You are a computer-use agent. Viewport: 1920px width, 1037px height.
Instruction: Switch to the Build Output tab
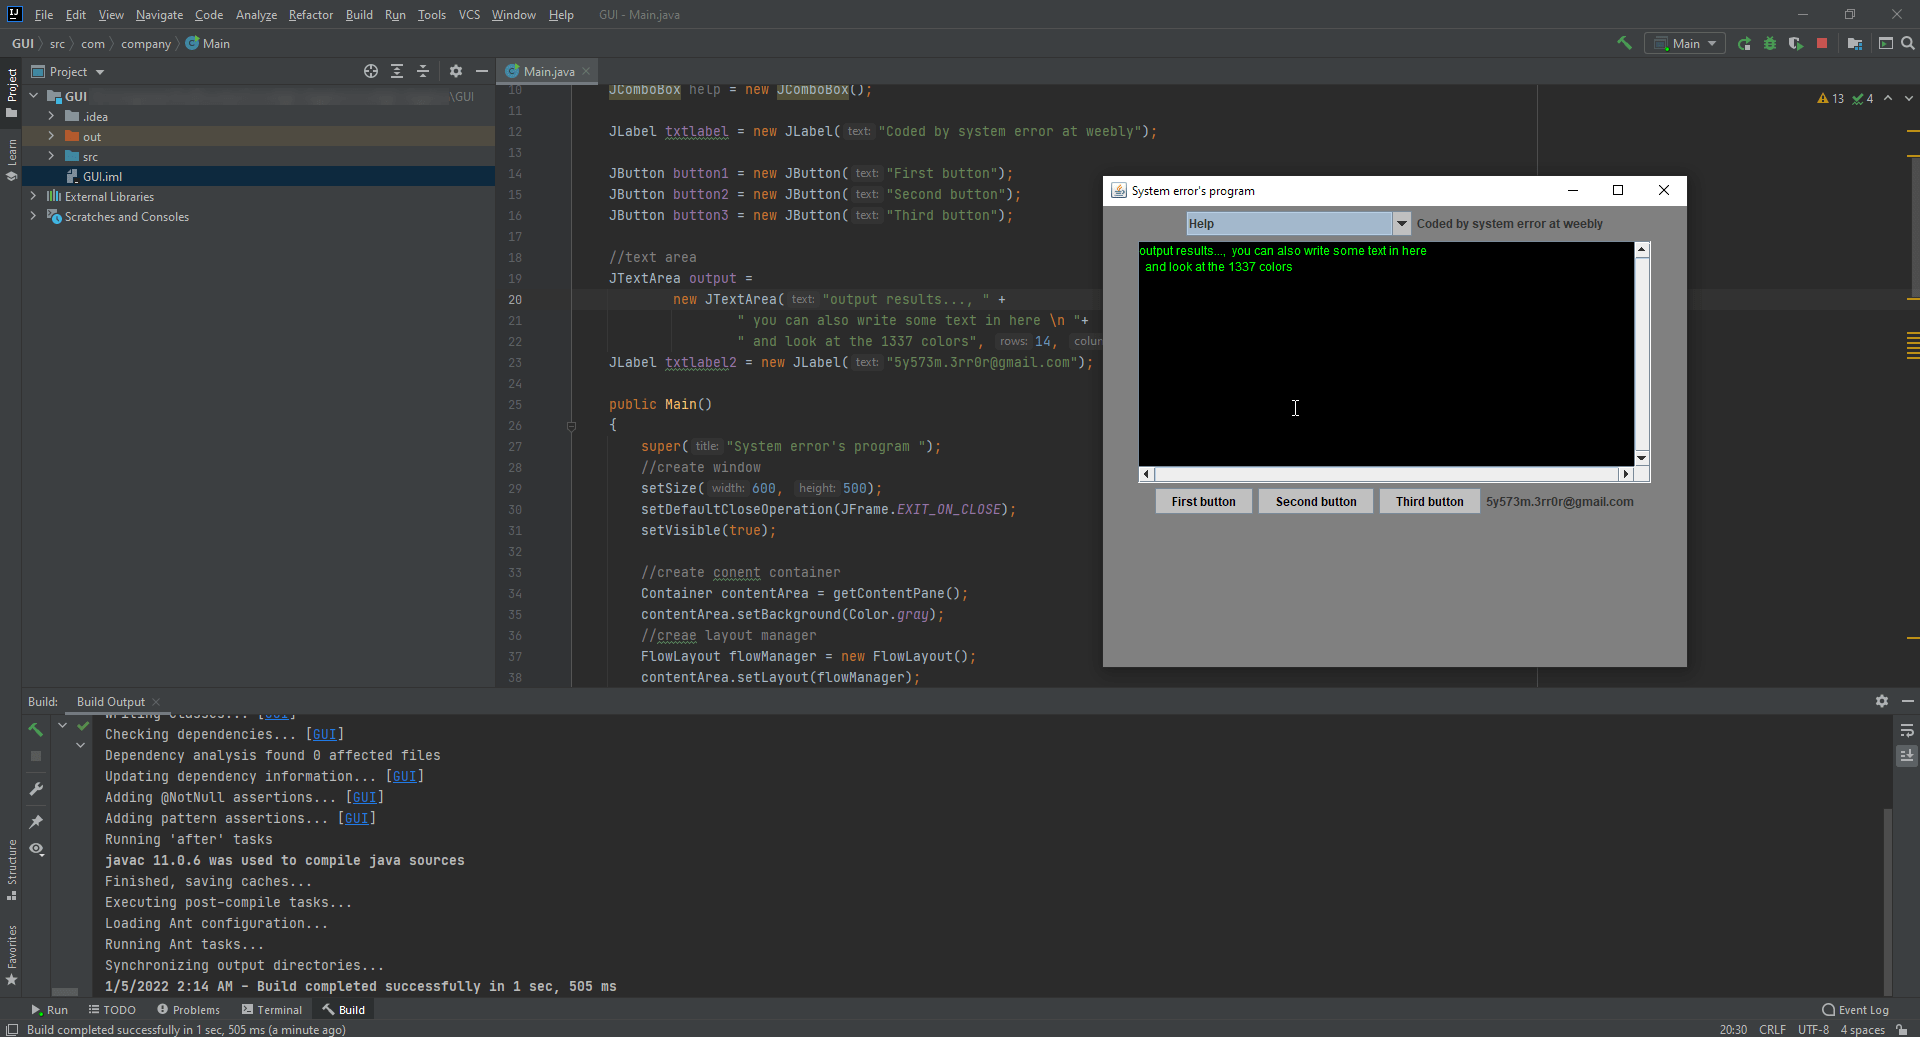coord(110,701)
